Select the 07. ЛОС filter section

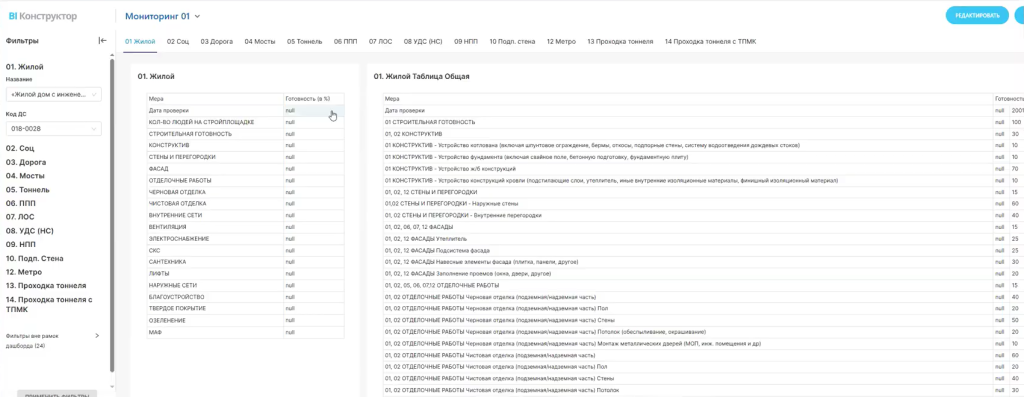(x=19, y=217)
